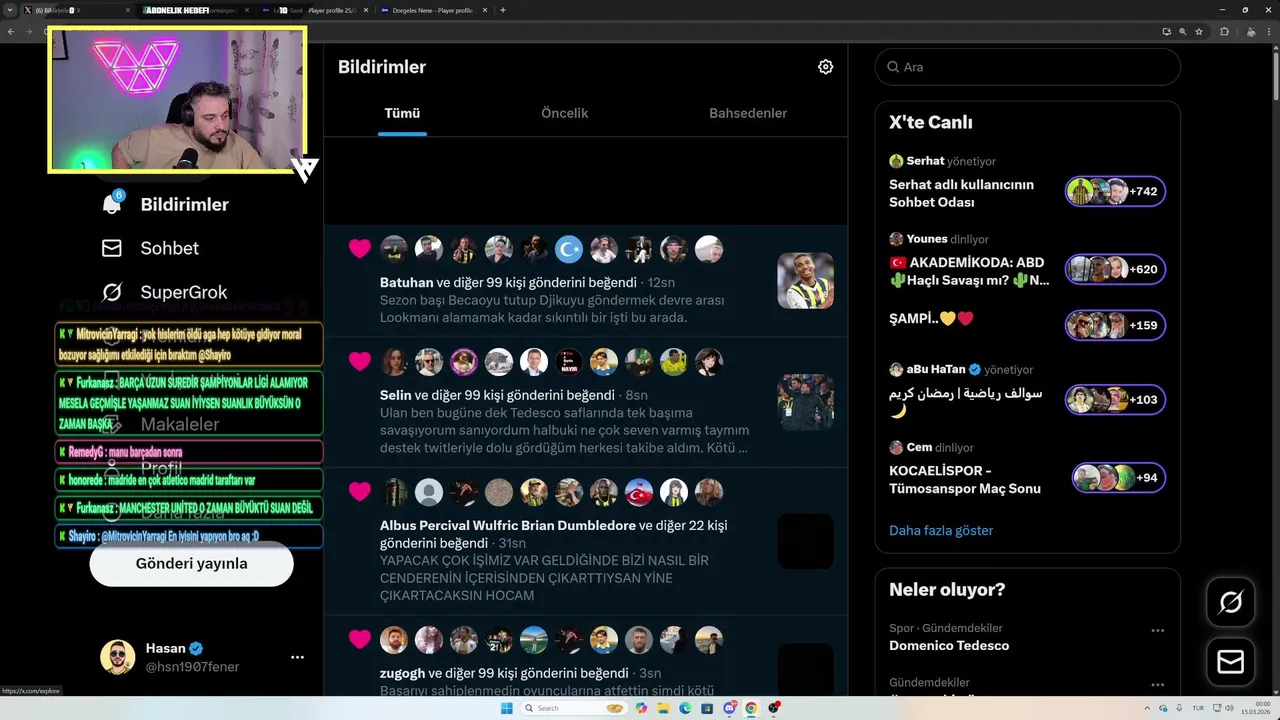
Task: Click the heart icon on zugogh notification
Action: [360, 639]
